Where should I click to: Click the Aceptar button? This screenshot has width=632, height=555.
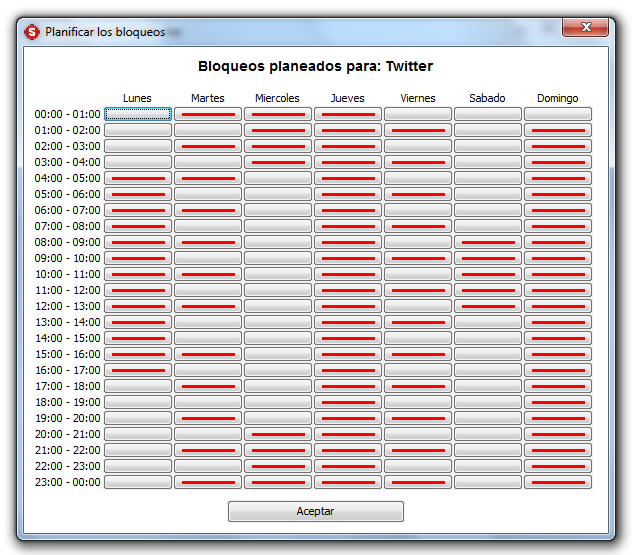(x=316, y=511)
